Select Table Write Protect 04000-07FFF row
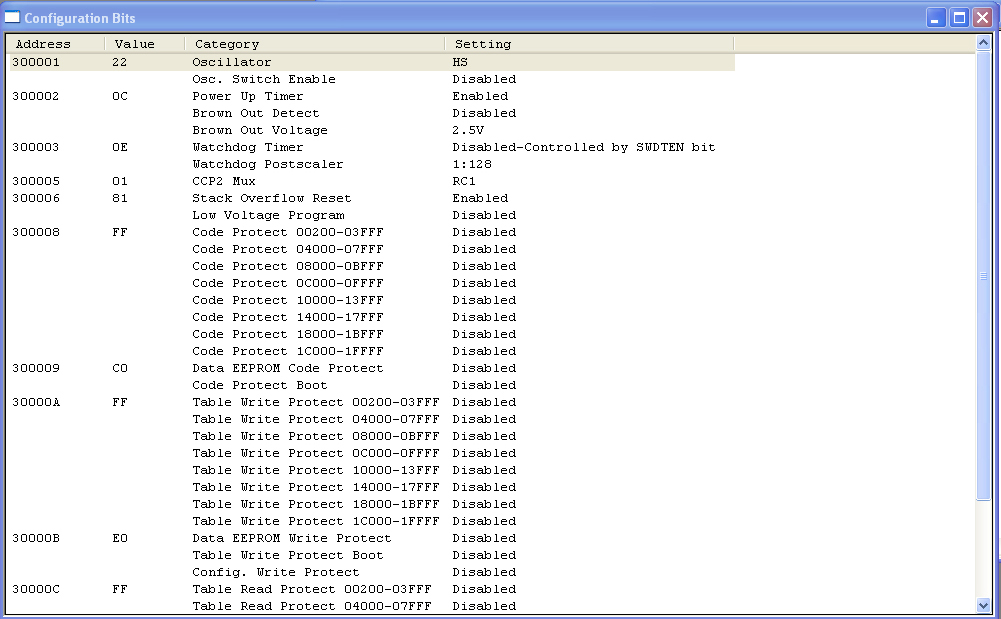1001x619 pixels. coord(372,419)
